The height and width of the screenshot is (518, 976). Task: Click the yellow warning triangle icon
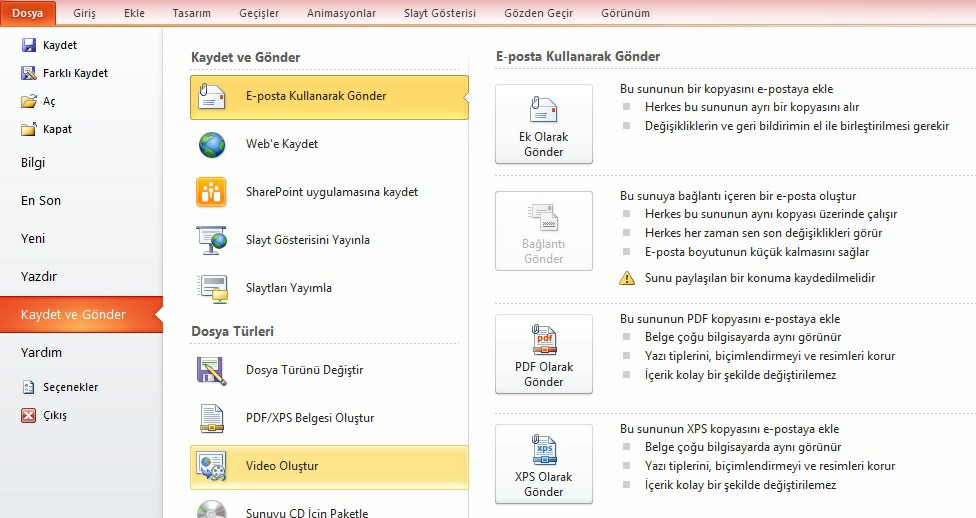pos(627,278)
